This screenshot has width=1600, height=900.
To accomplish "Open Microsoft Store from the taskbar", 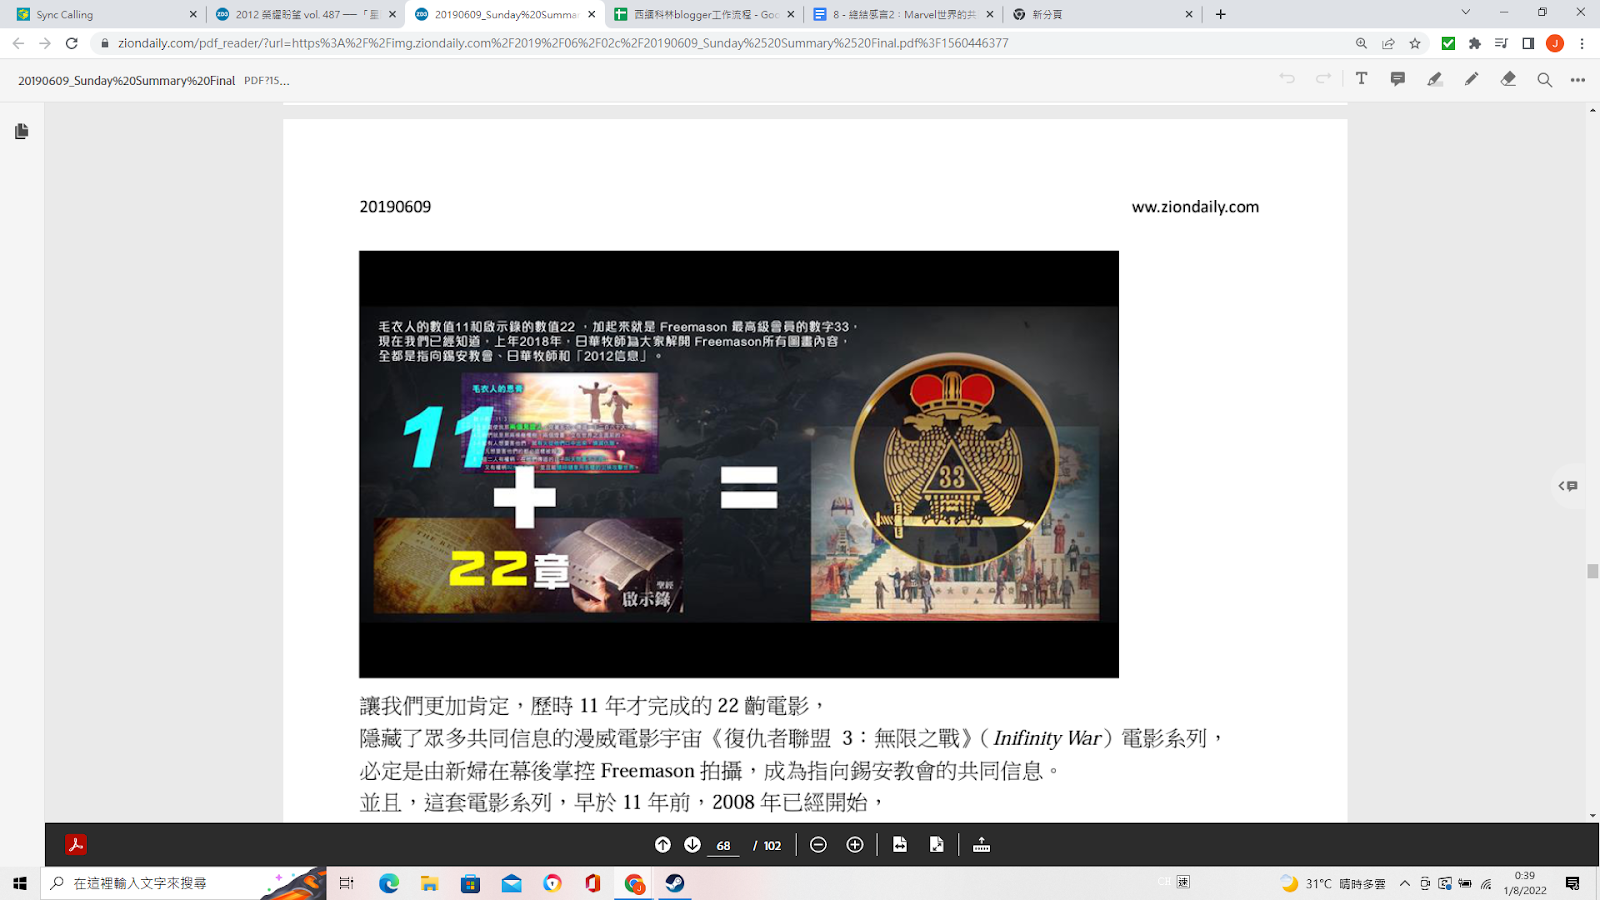I will coord(470,883).
